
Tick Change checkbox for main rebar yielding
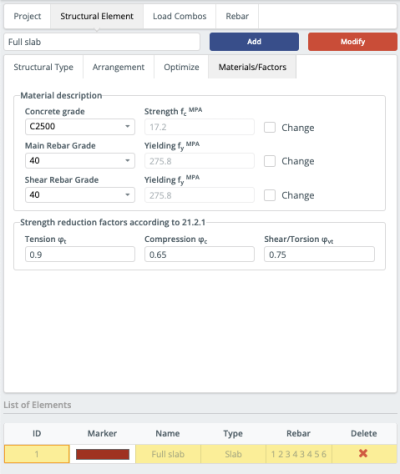(270, 161)
